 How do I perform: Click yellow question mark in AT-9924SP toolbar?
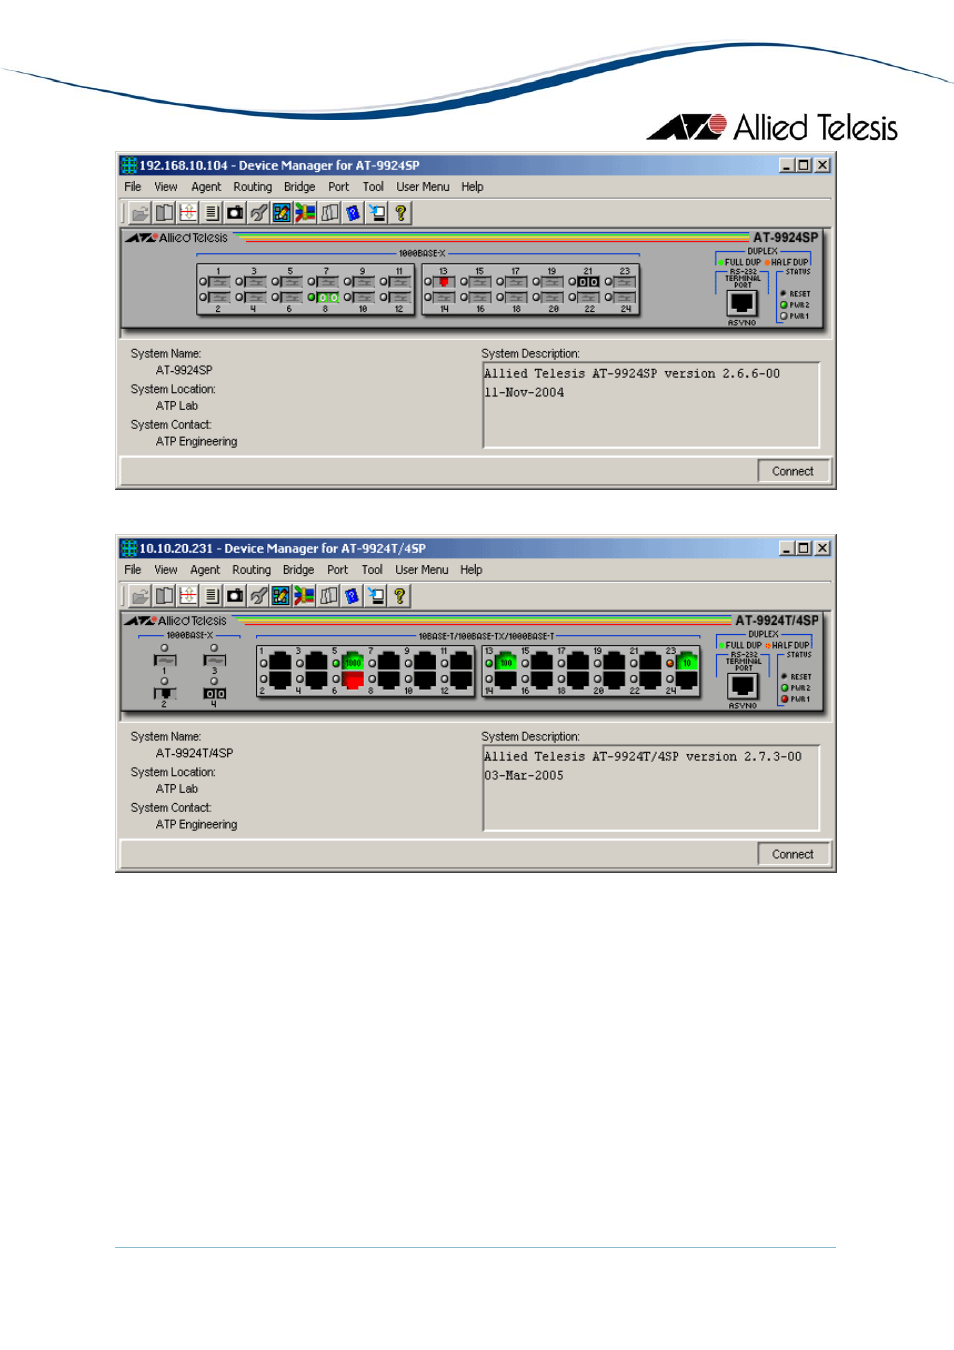coord(401,213)
